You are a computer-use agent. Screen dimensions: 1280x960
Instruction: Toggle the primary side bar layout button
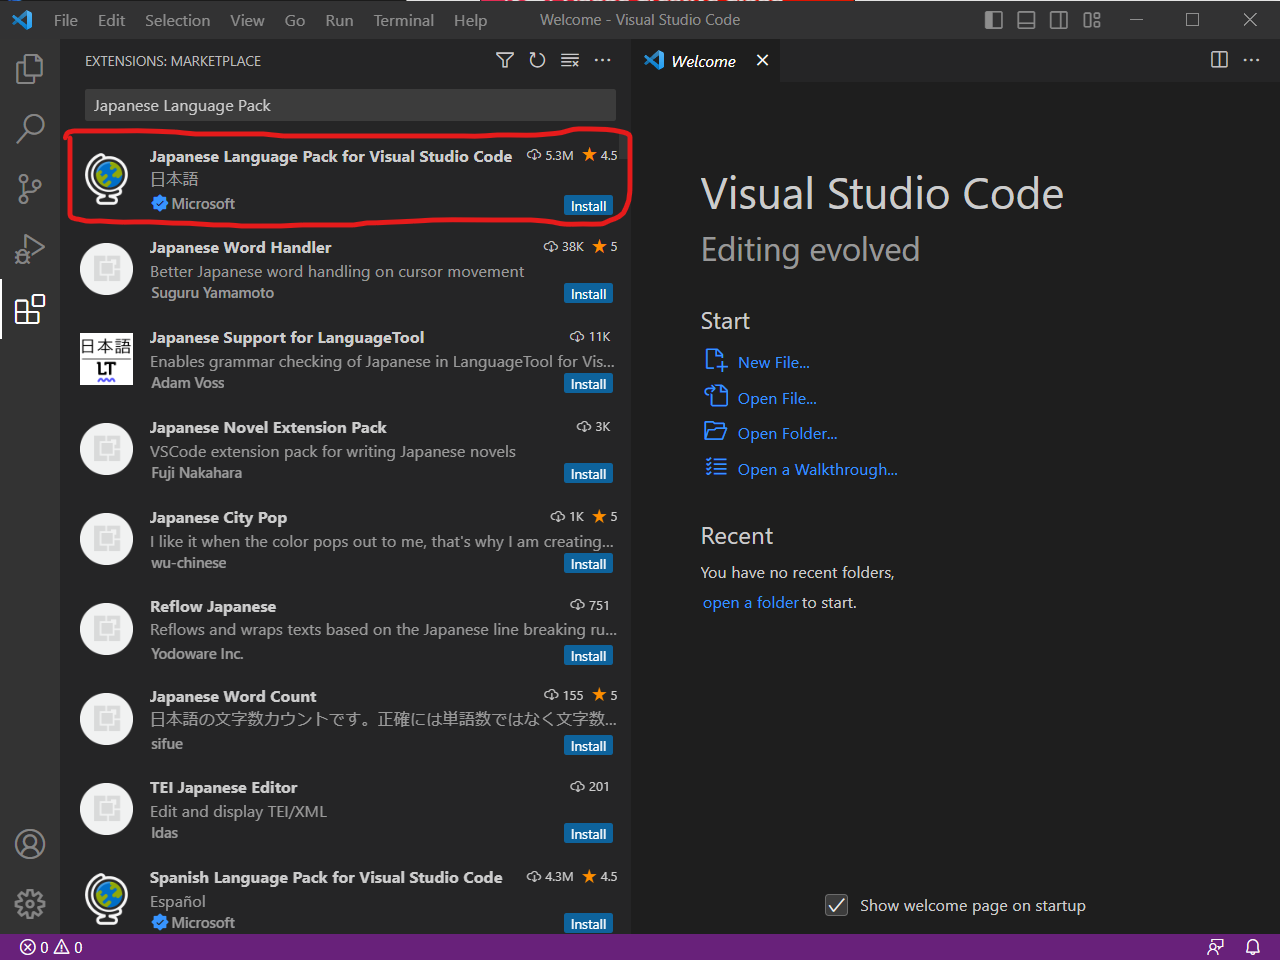tap(993, 20)
